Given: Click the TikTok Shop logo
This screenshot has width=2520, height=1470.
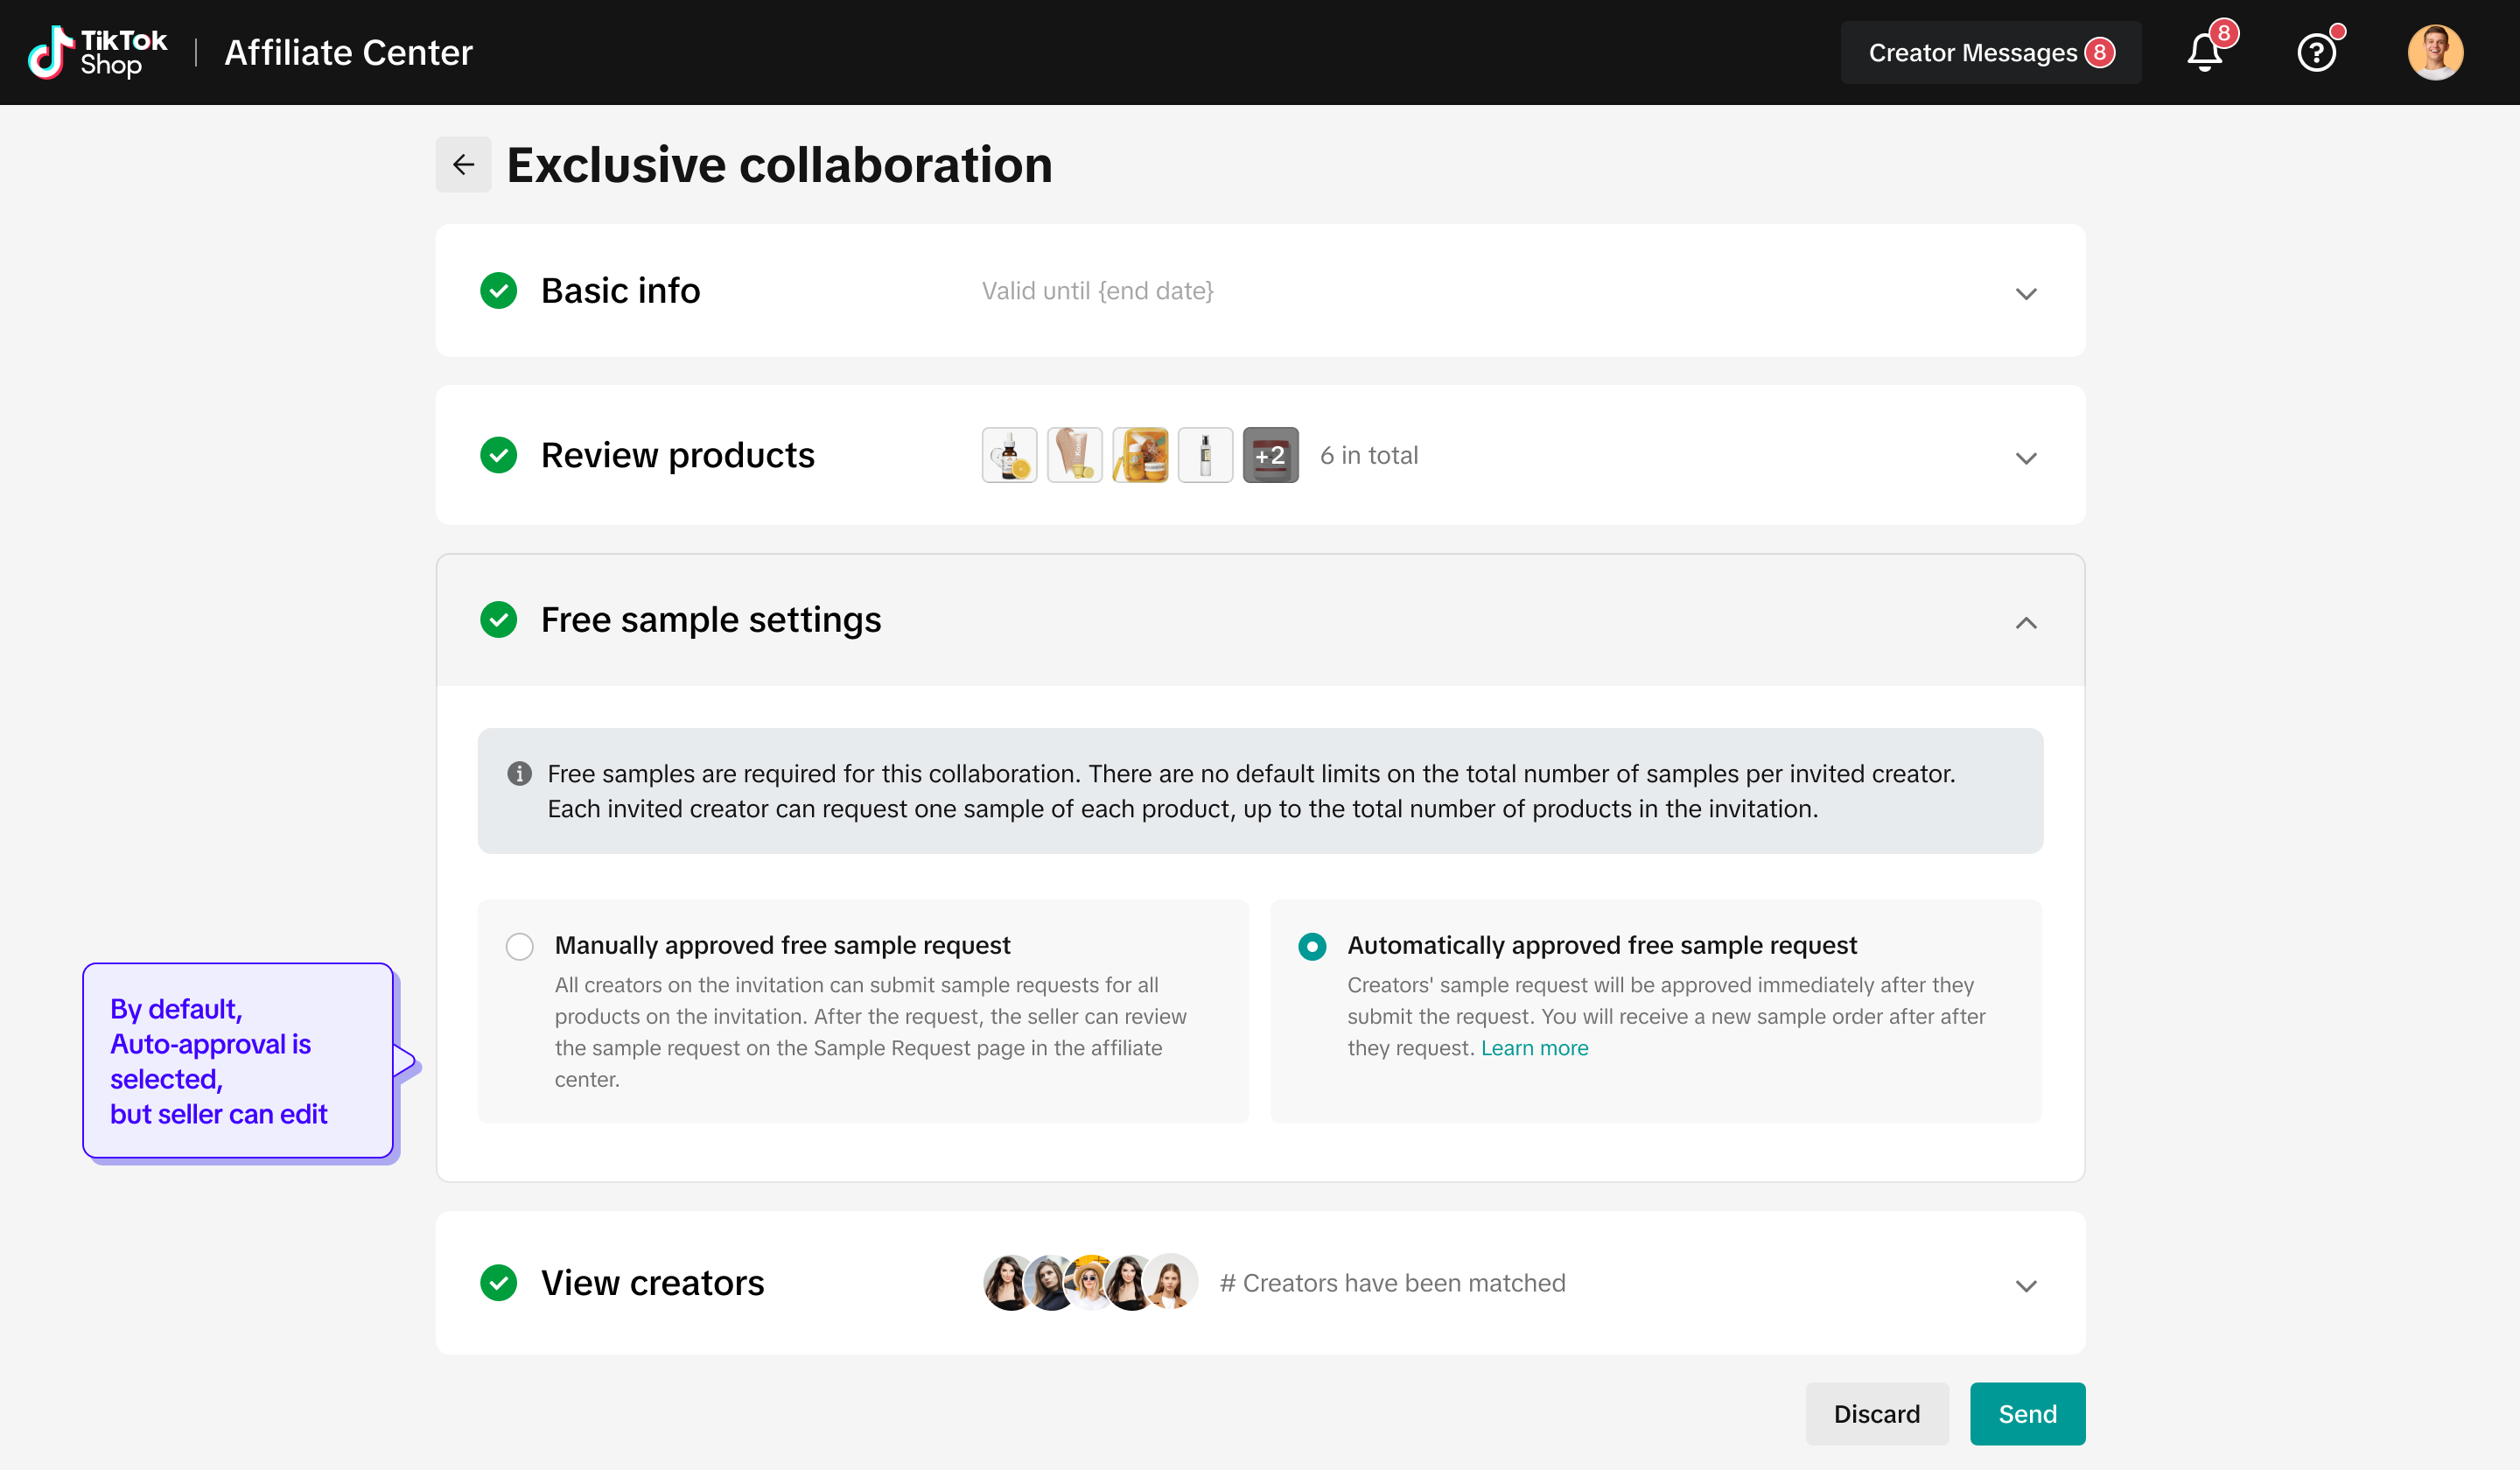Looking at the screenshot, I should [x=98, y=52].
